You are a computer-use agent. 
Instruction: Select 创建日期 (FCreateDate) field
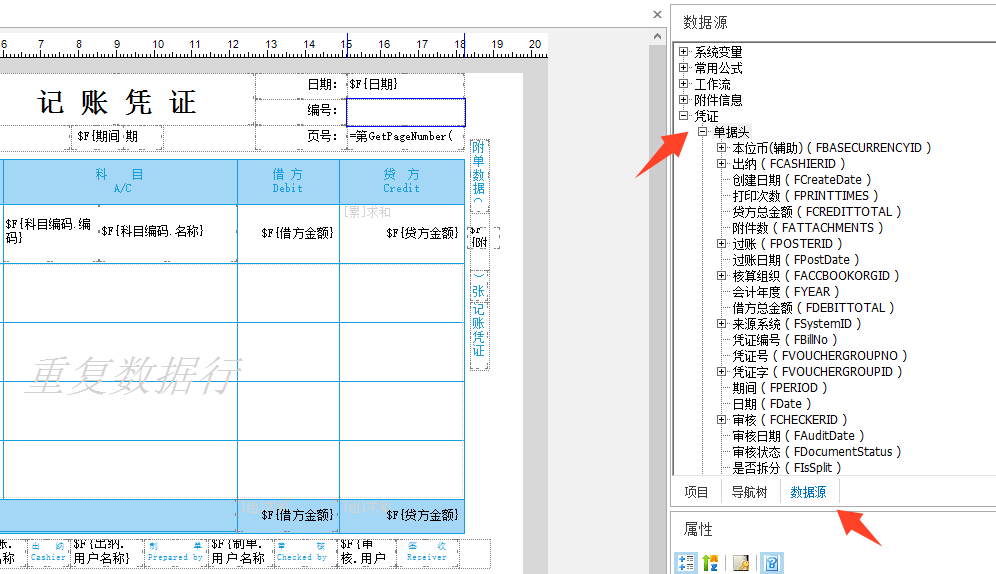[x=802, y=180]
